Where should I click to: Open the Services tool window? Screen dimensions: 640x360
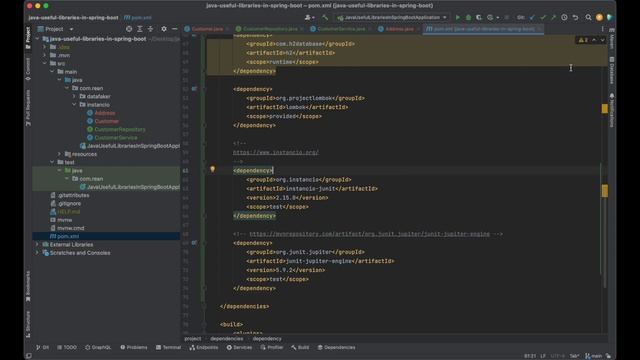pyautogui.click(x=239, y=347)
